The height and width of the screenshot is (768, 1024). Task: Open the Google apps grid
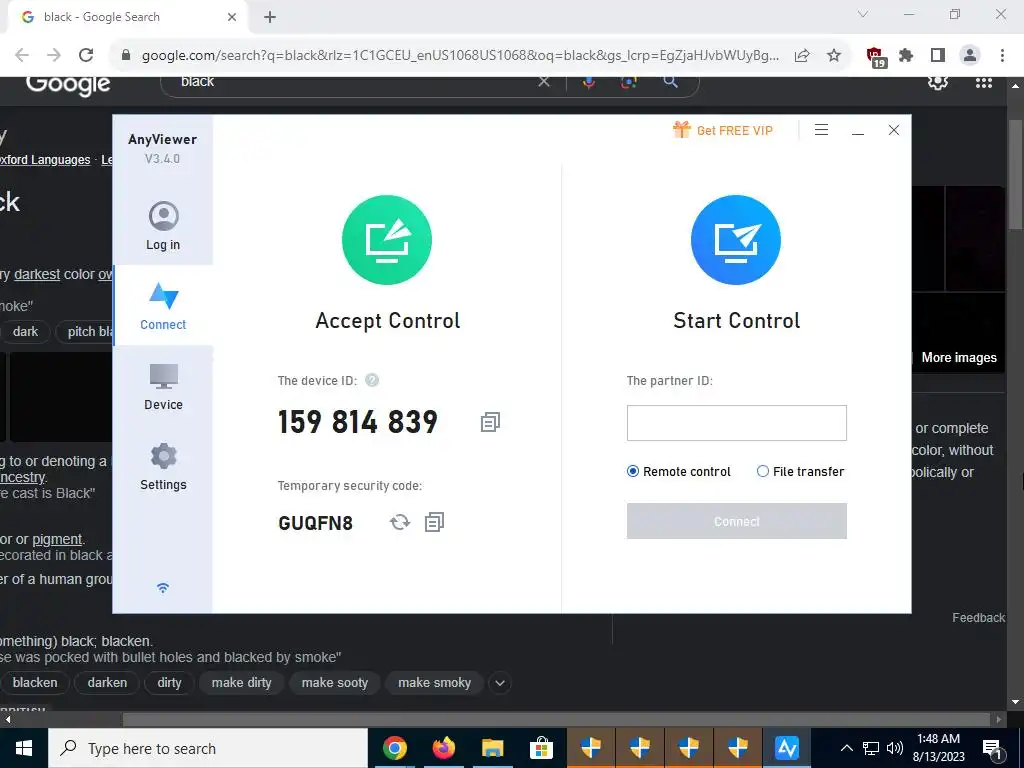pos(984,82)
